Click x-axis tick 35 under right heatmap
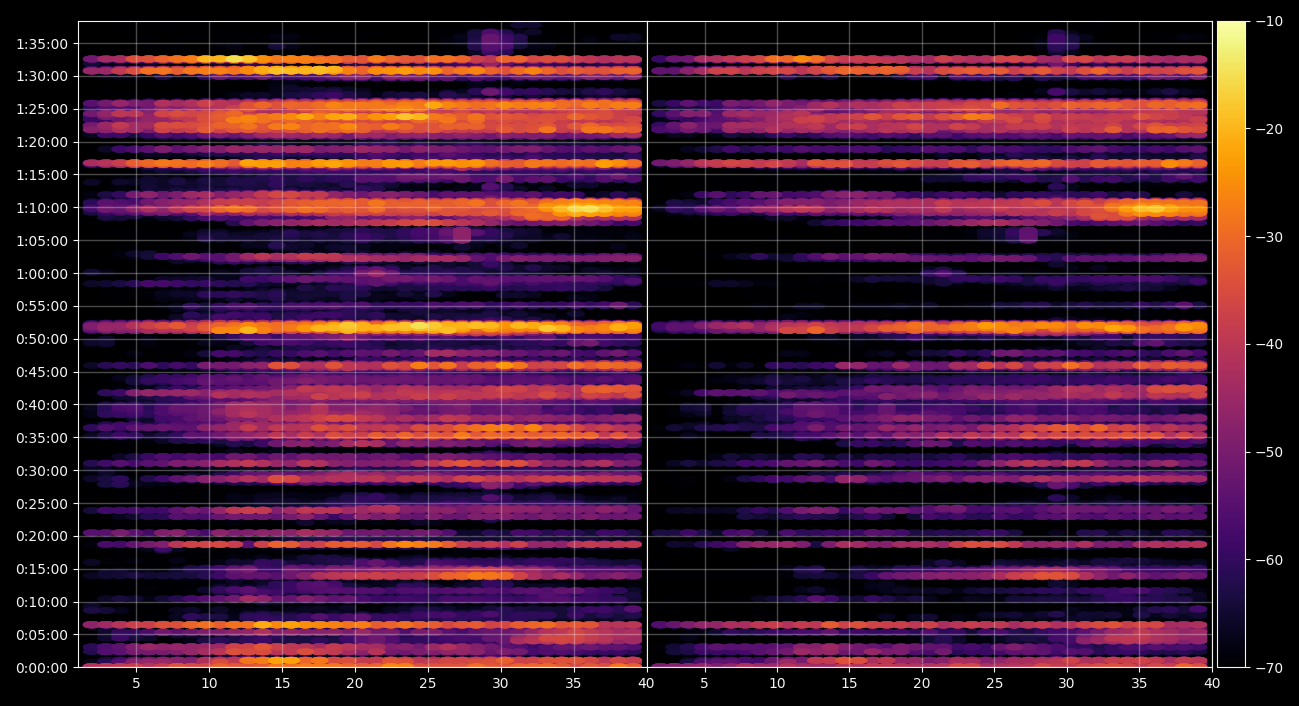This screenshot has width=1299, height=706. [x=1139, y=684]
